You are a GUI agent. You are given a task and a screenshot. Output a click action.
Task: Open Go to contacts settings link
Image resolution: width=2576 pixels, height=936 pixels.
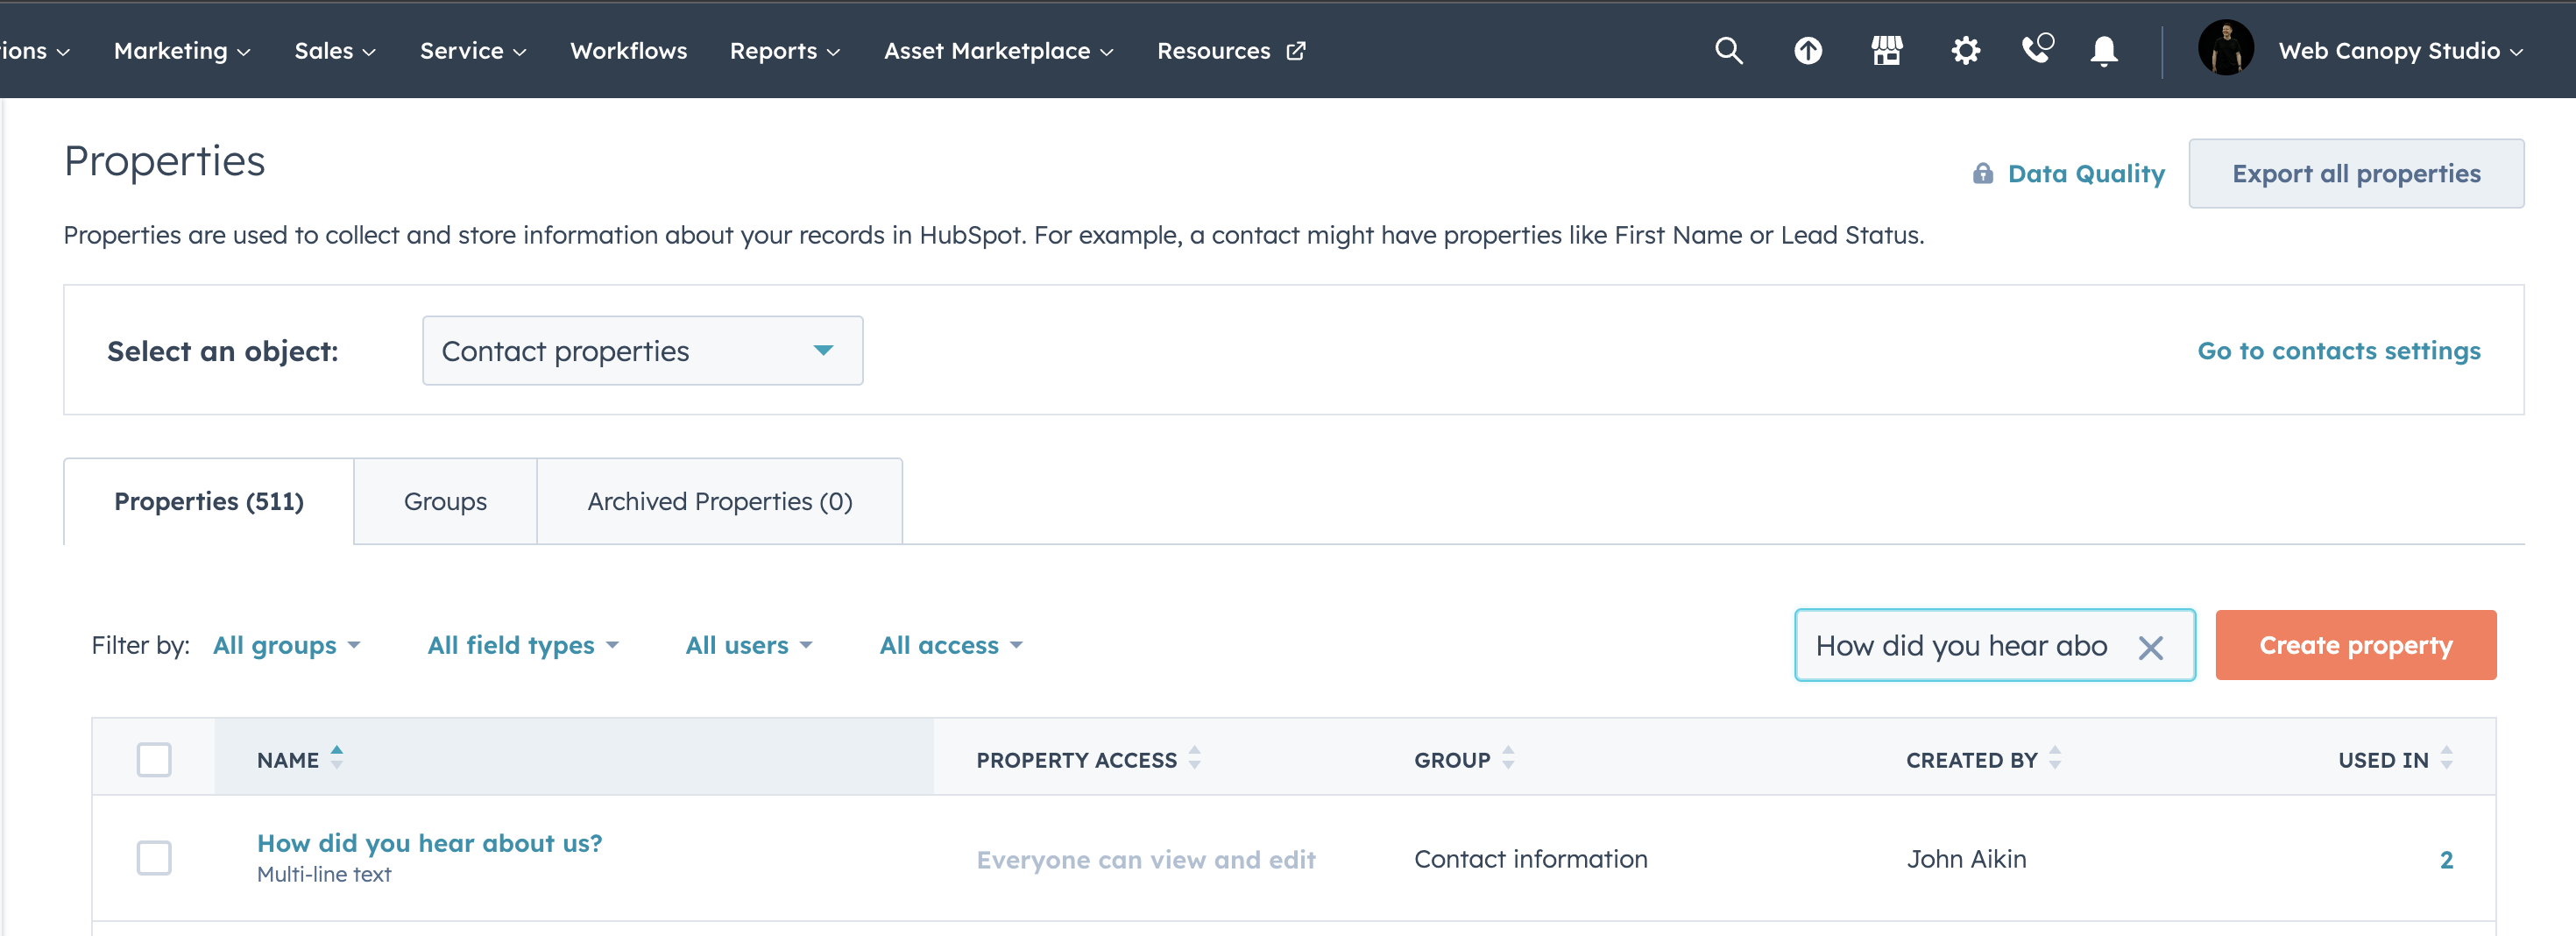(x=2339, y=350)
